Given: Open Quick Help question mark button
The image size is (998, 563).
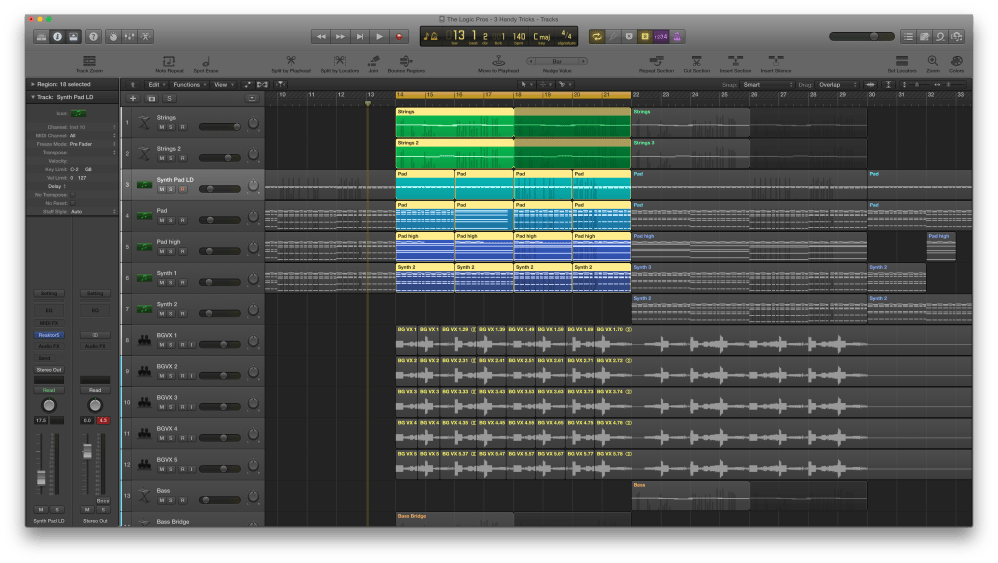Looking at the screenshot, I should pos(93,37).
